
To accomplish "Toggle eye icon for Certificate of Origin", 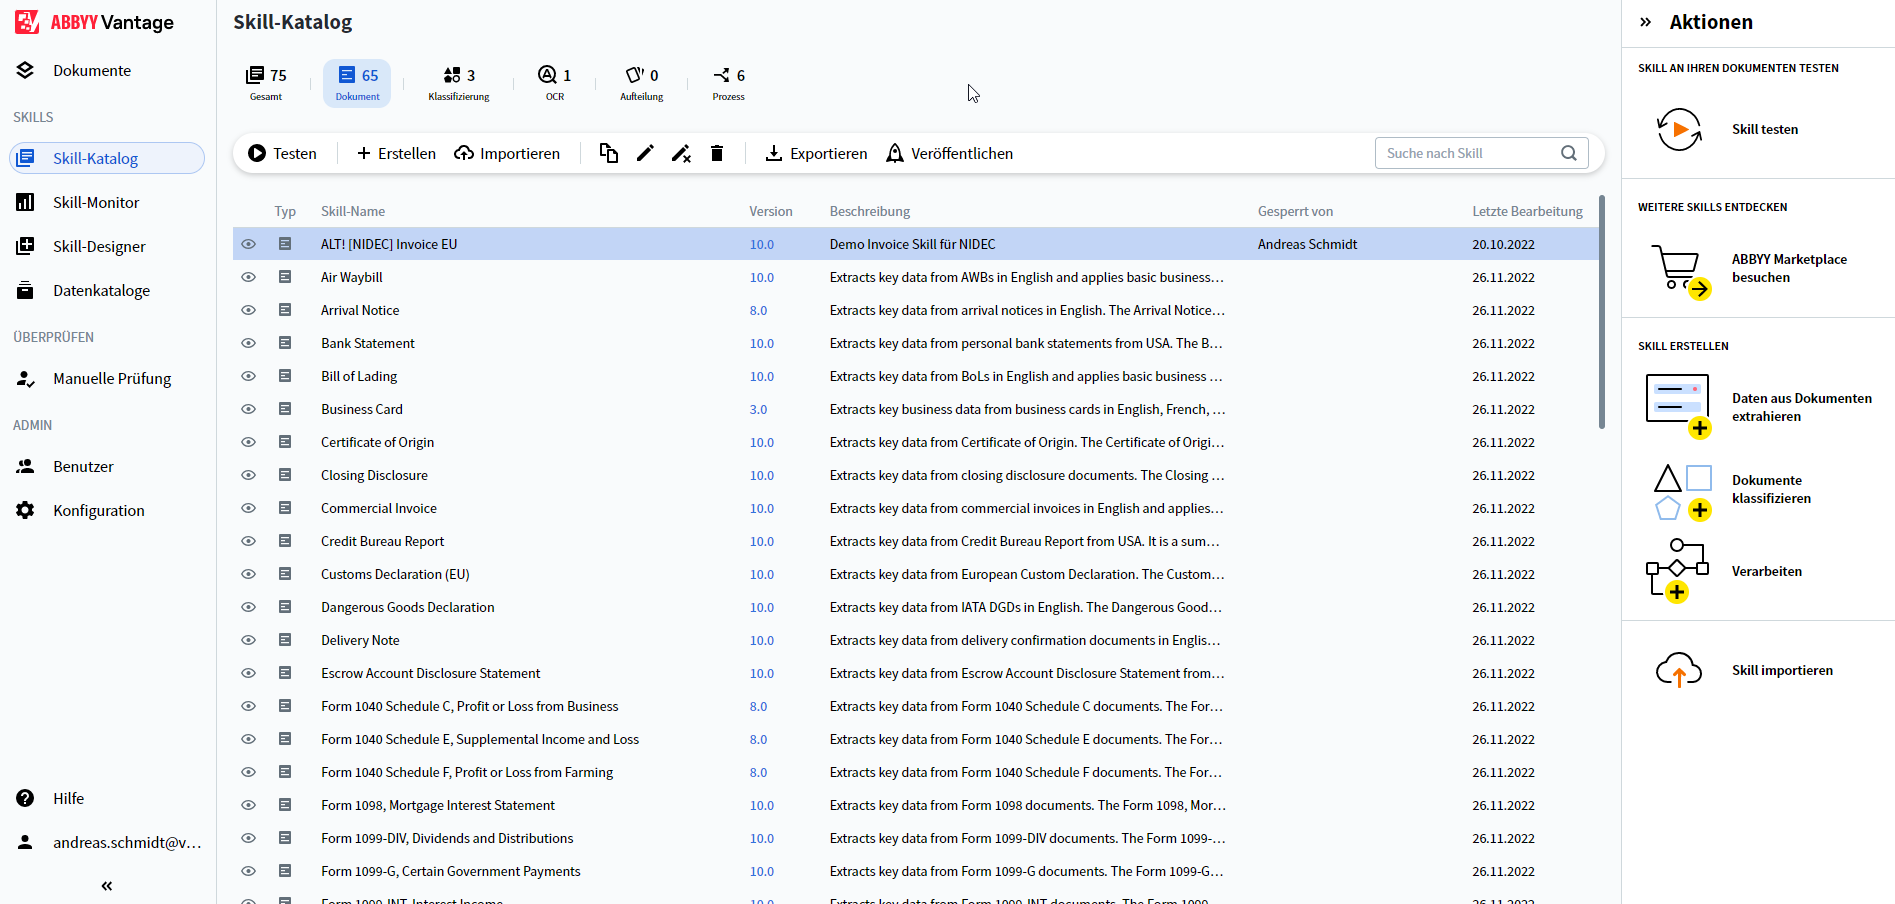I will [x=249, y=442].
